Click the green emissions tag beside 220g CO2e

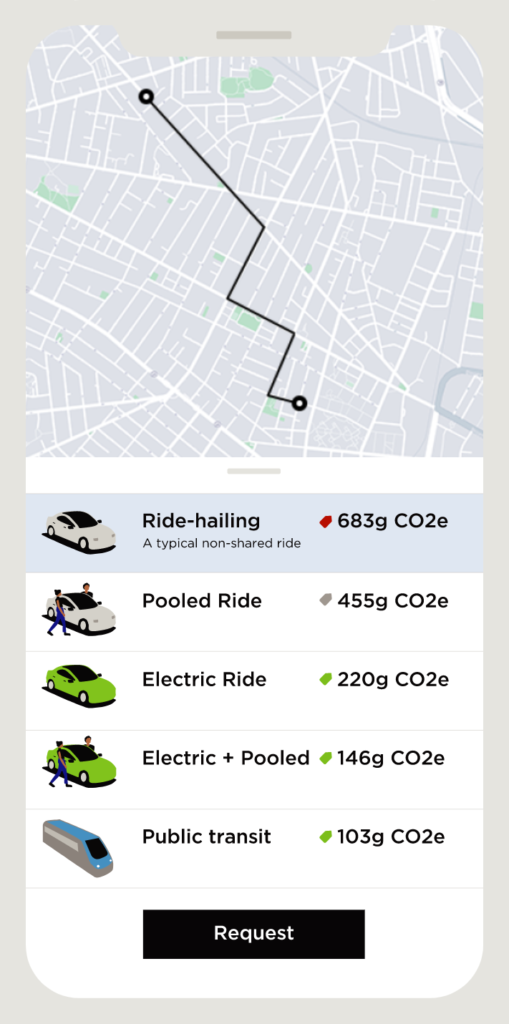click(325, 679)
